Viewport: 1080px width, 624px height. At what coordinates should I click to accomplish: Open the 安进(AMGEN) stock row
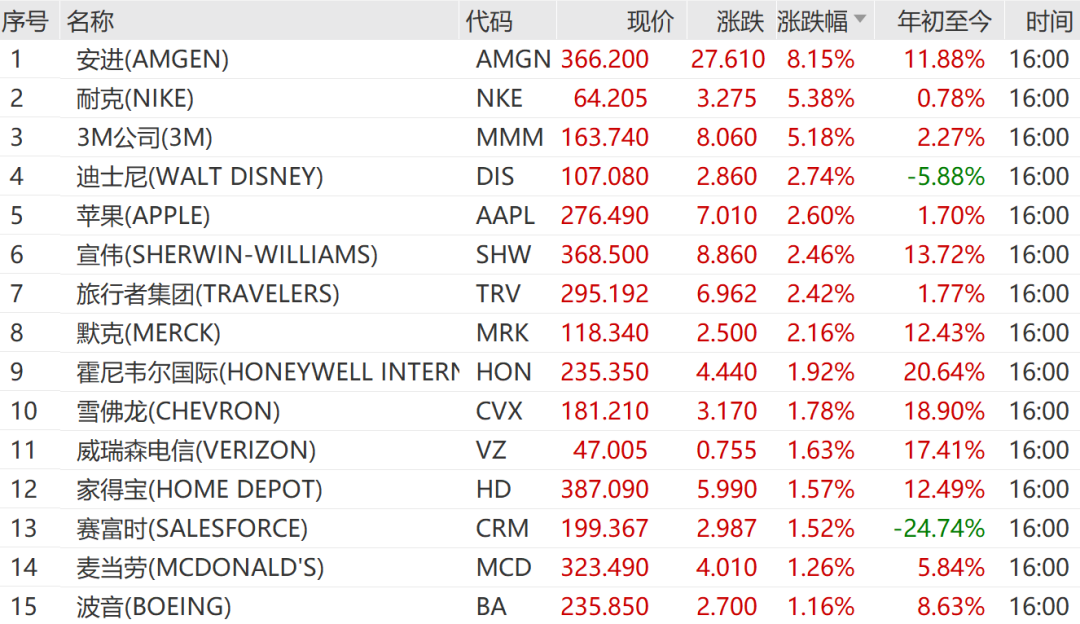153,59
